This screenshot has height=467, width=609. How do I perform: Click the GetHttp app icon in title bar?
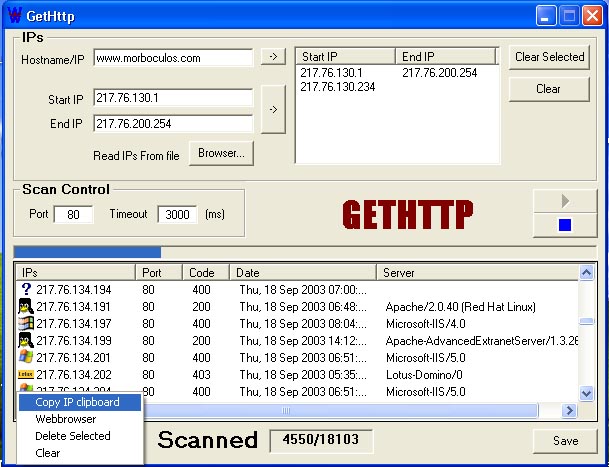[14, 16]
